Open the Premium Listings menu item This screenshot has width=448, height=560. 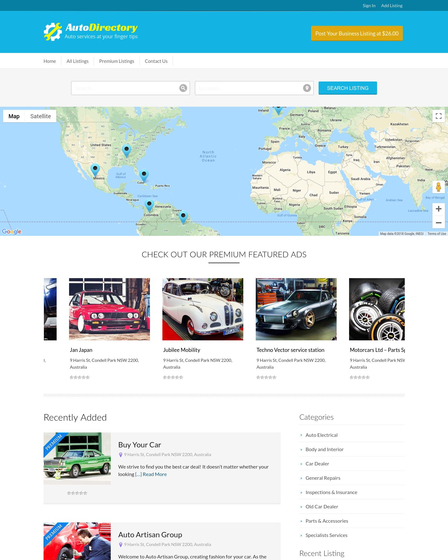click(x=116, y=61)
